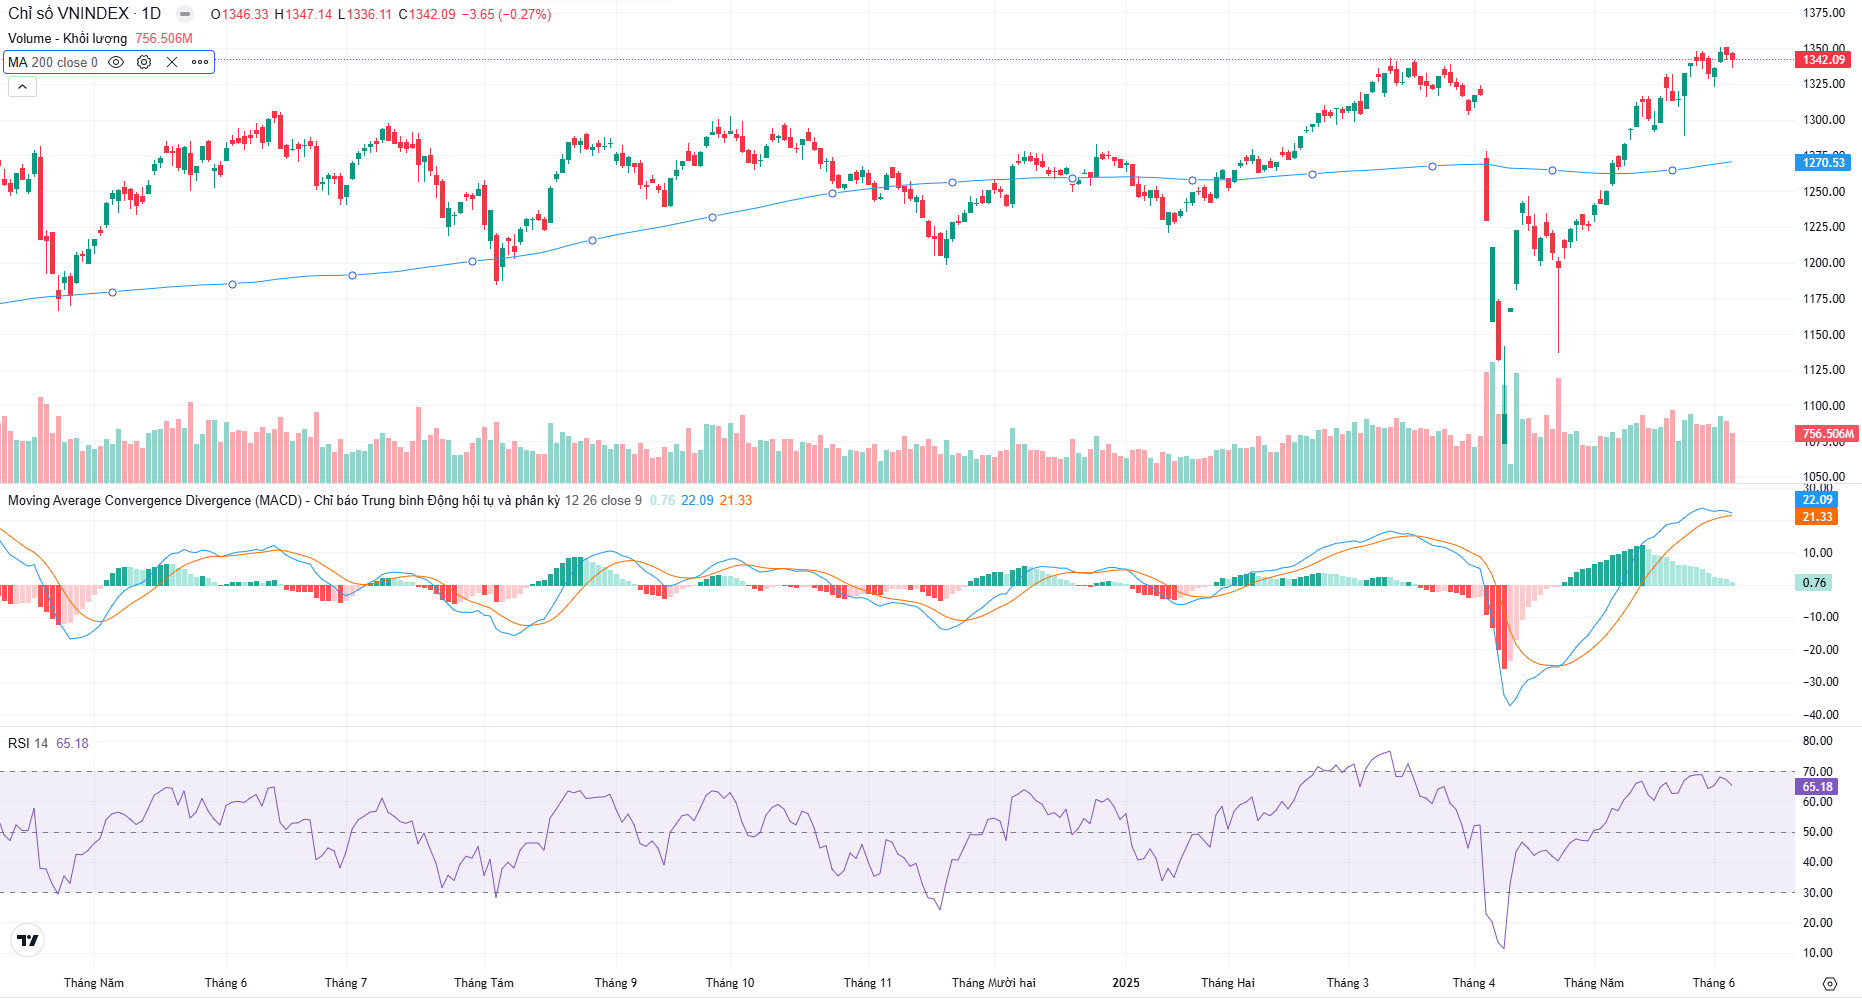Click the TradingView logo icon
The height and width of the screenshot is (999, 1862).
coord(28,940)
